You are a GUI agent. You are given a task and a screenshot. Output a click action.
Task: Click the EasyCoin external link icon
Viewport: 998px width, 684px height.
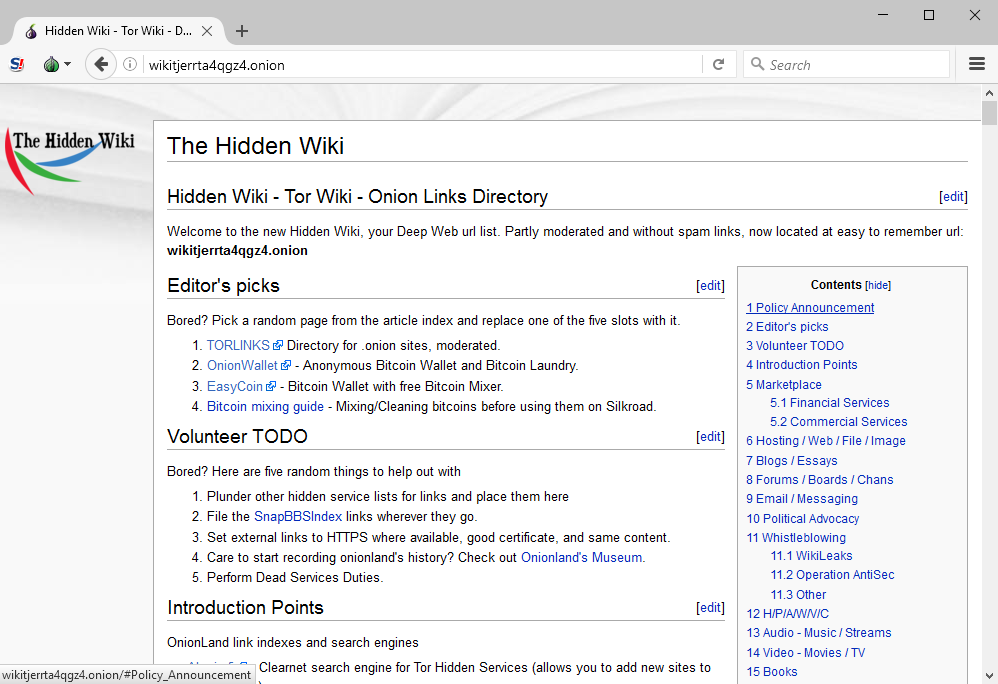271,386
